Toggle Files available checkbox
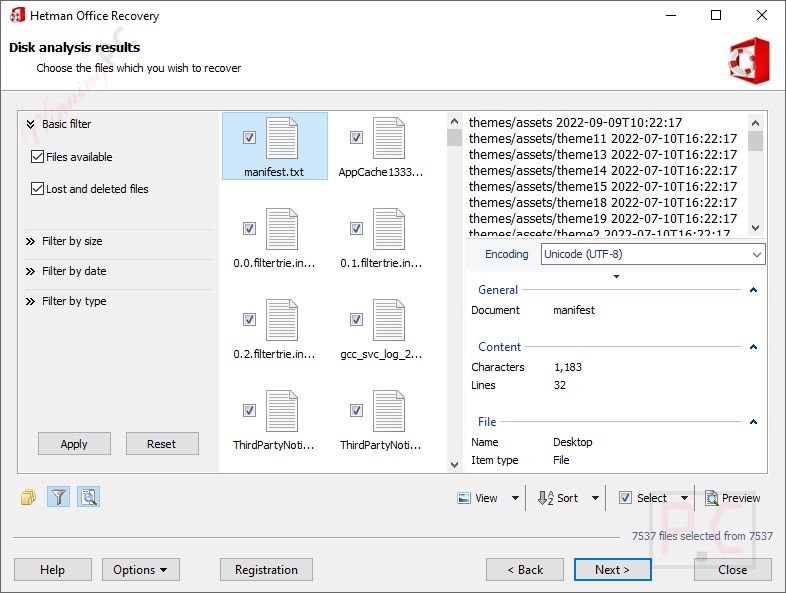The width and height of the screenshot is (786, 593). [38, 157]
